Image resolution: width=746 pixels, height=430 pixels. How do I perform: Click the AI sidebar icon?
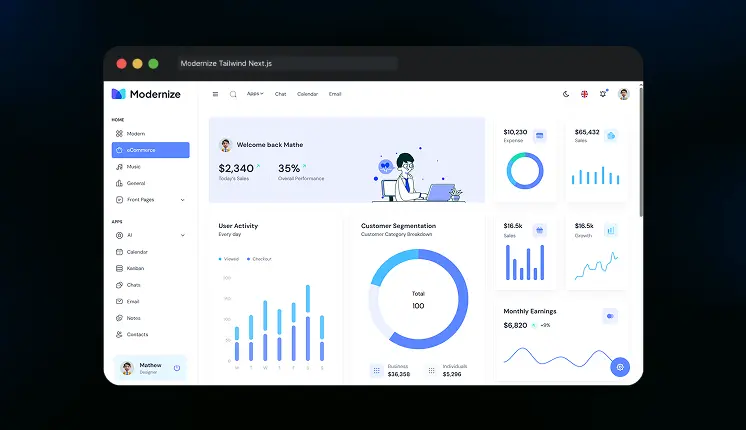click(x=119, y=235)
